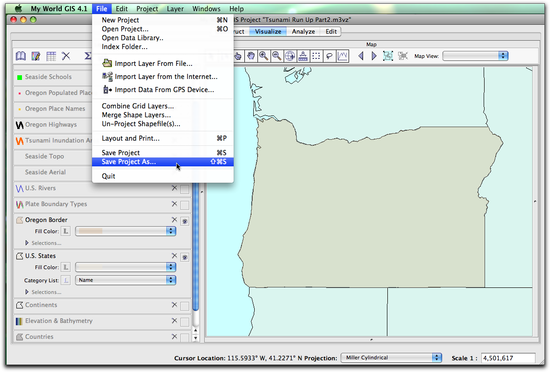Remove the U.S. Rivers layer X

174,188
